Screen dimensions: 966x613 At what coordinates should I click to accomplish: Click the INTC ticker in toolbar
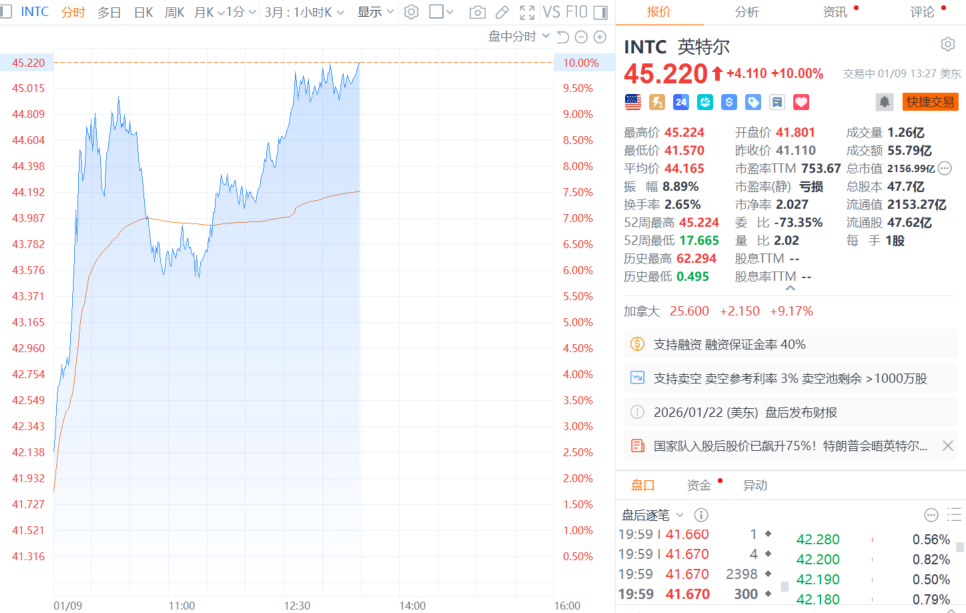pos(34,12)
